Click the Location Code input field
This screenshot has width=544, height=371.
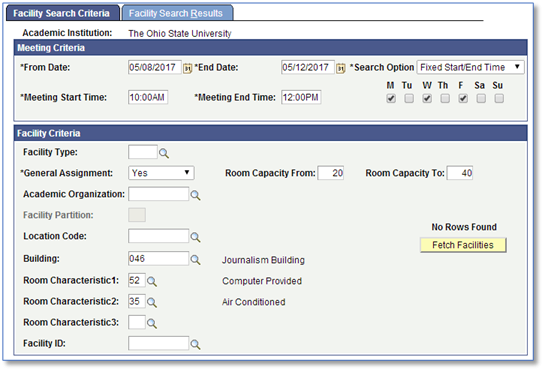coord(159,236)
